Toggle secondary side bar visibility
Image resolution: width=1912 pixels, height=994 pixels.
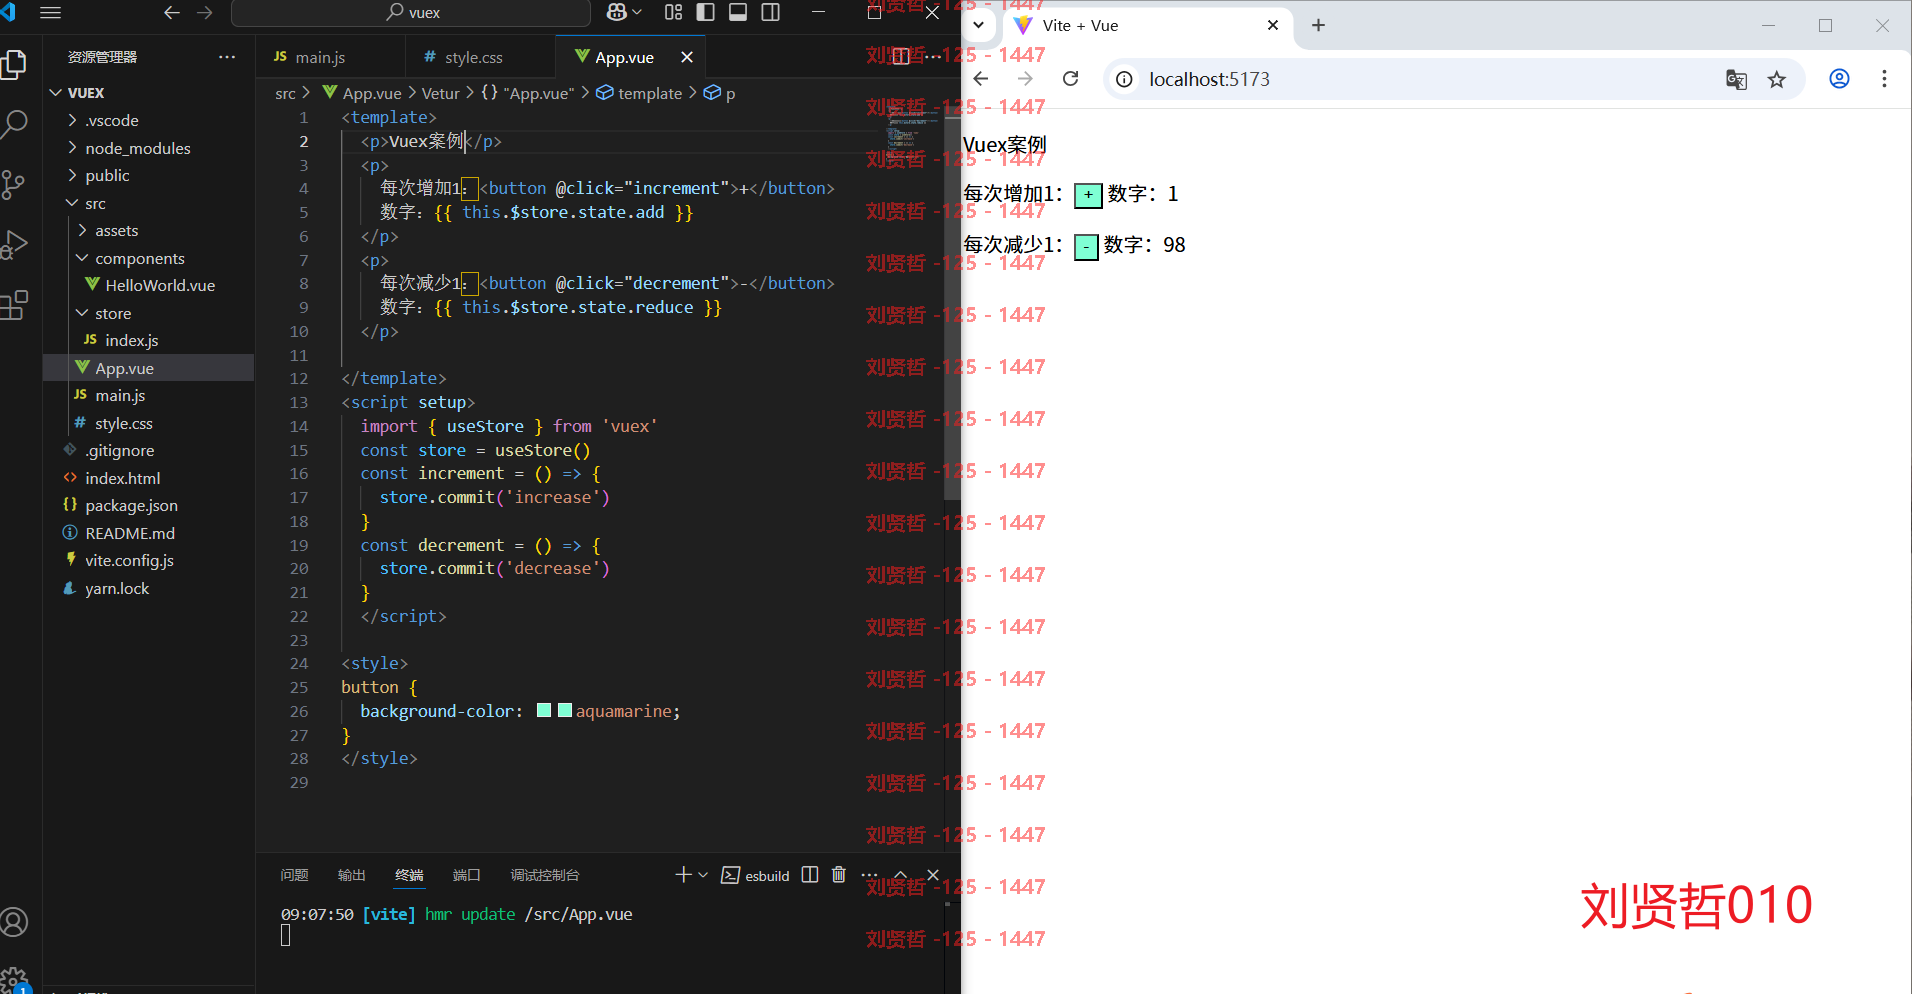point(771,12)
